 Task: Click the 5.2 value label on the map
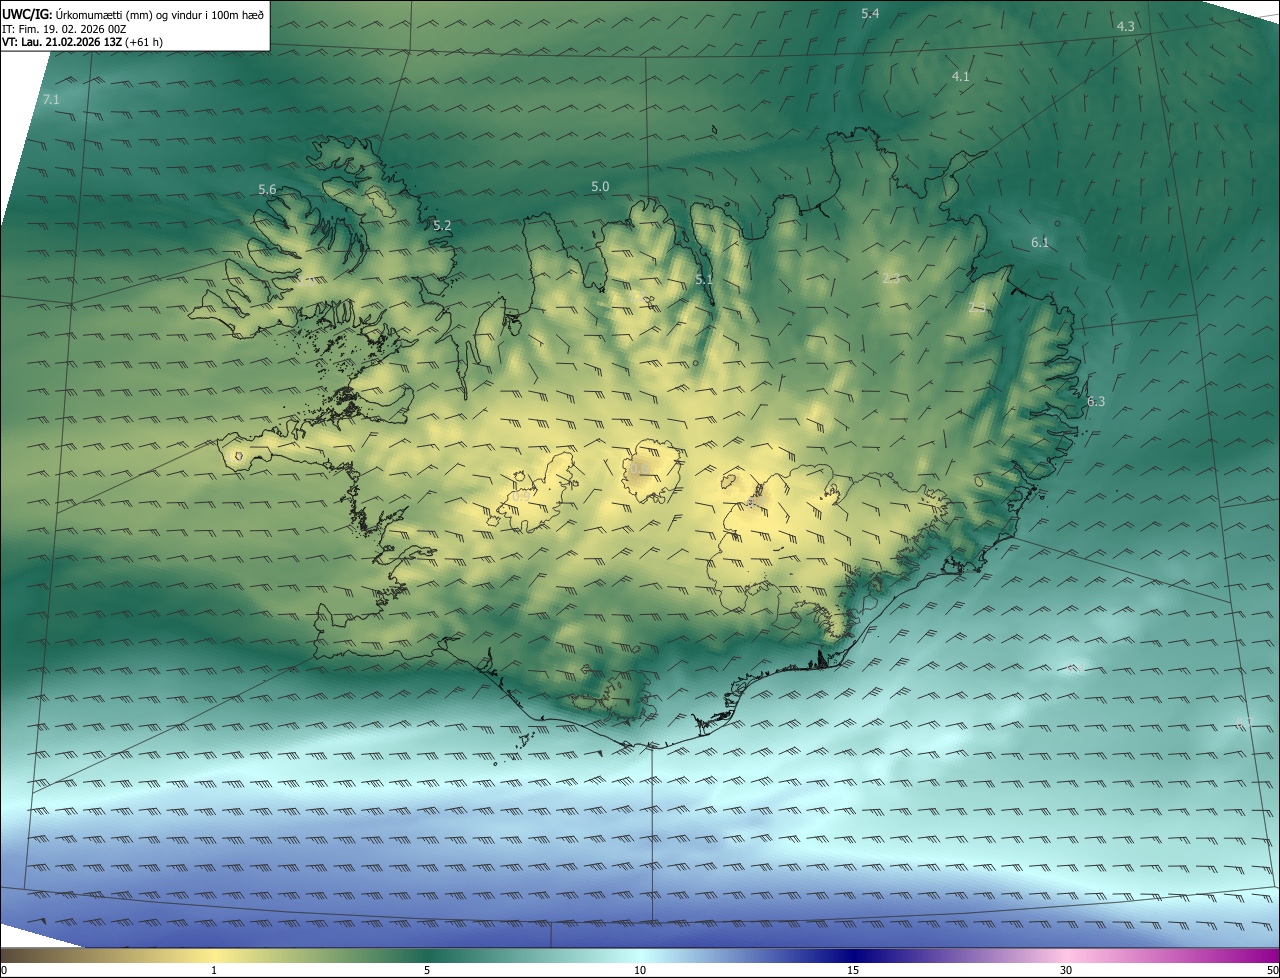[x=442, y=226]
